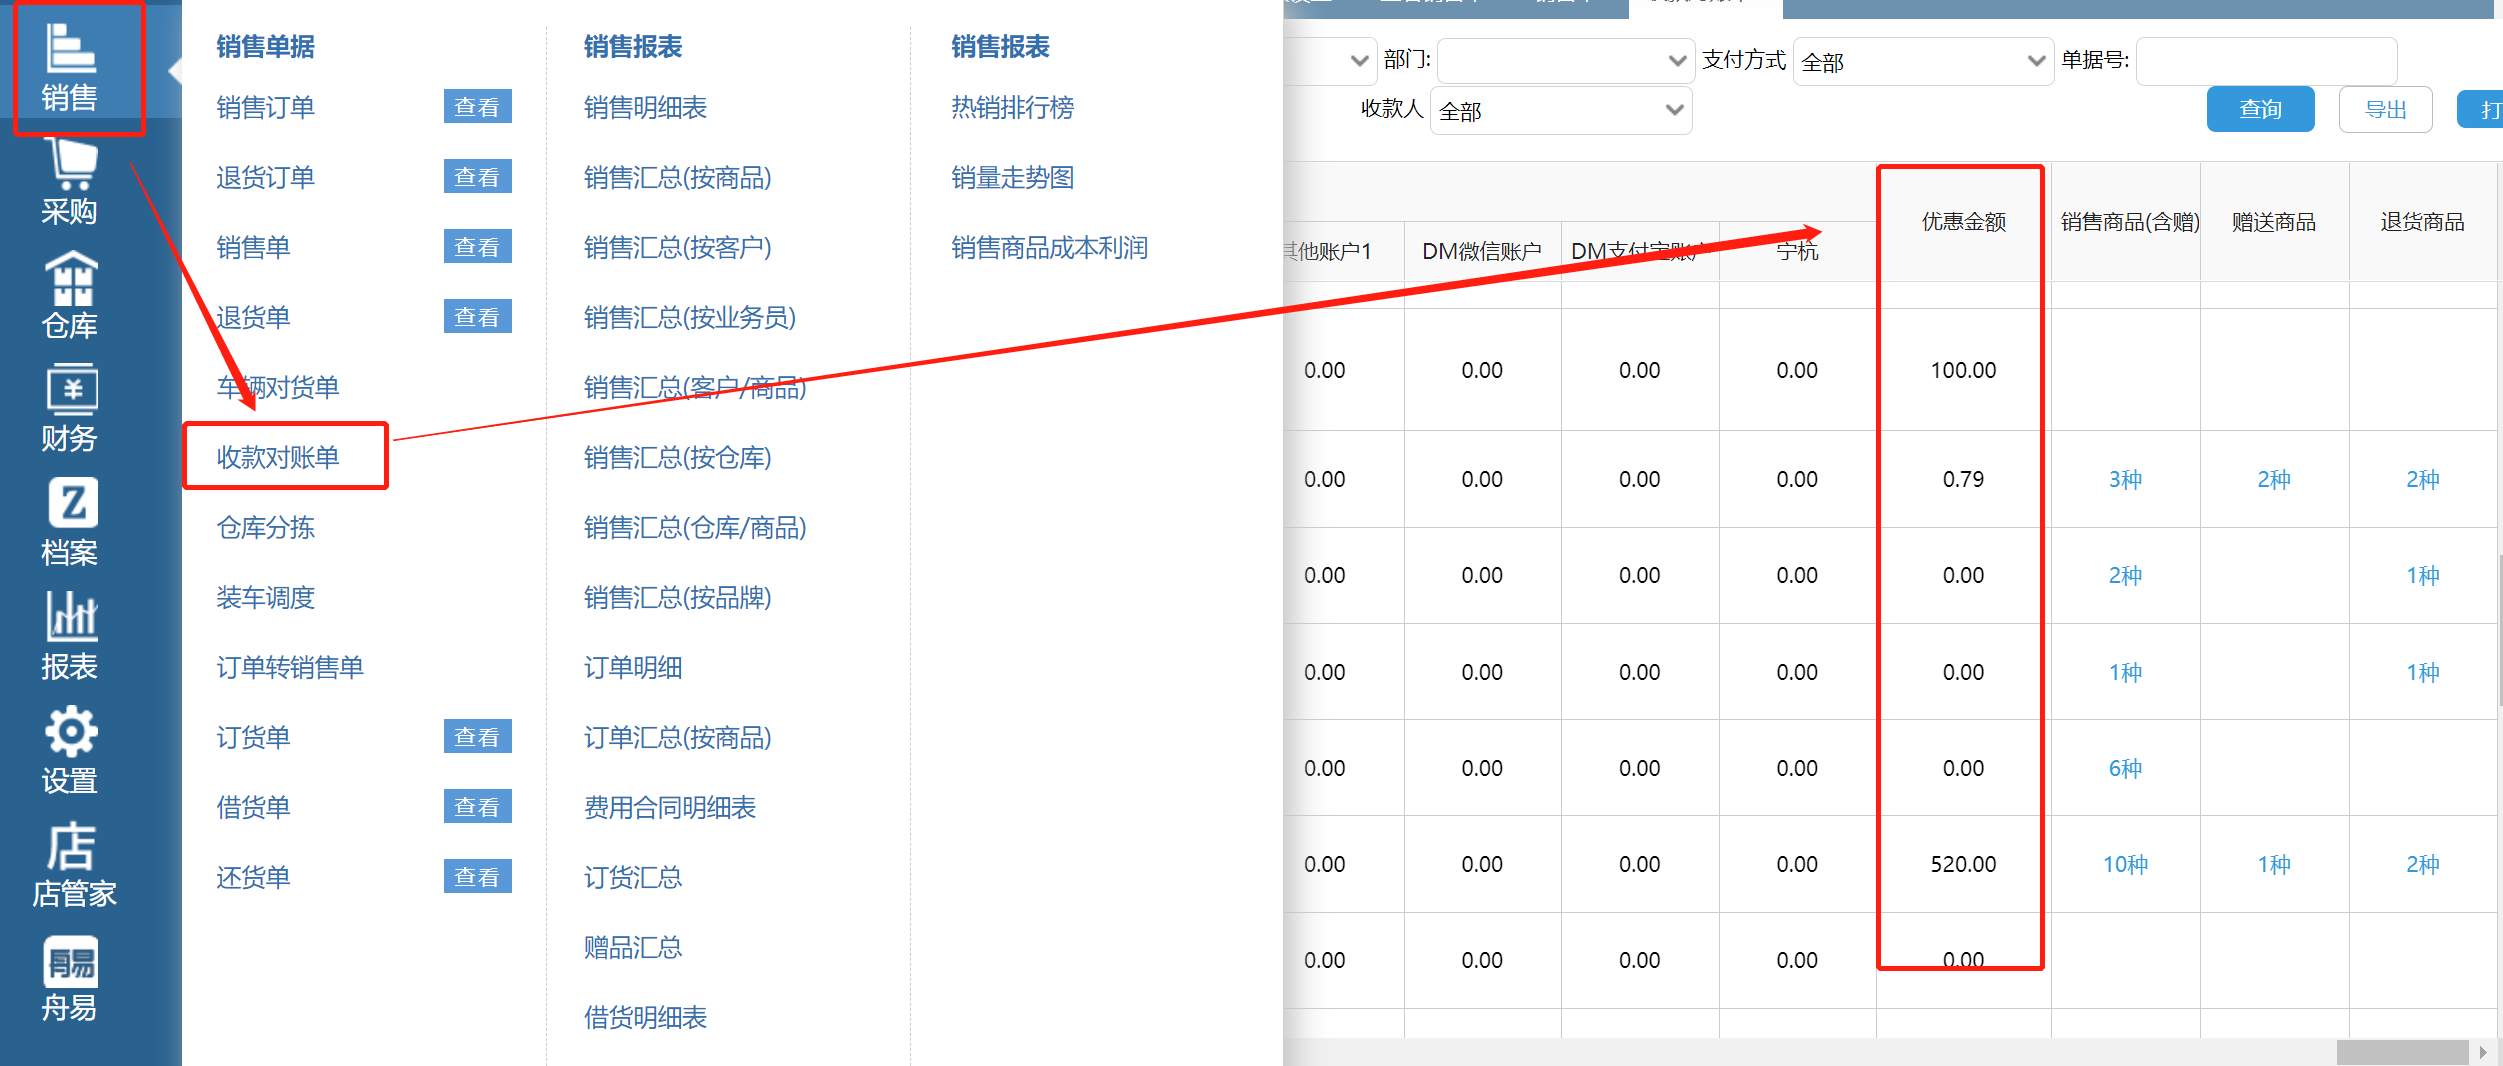Open 销售汇总(按仓库) report

coord(678,457)
